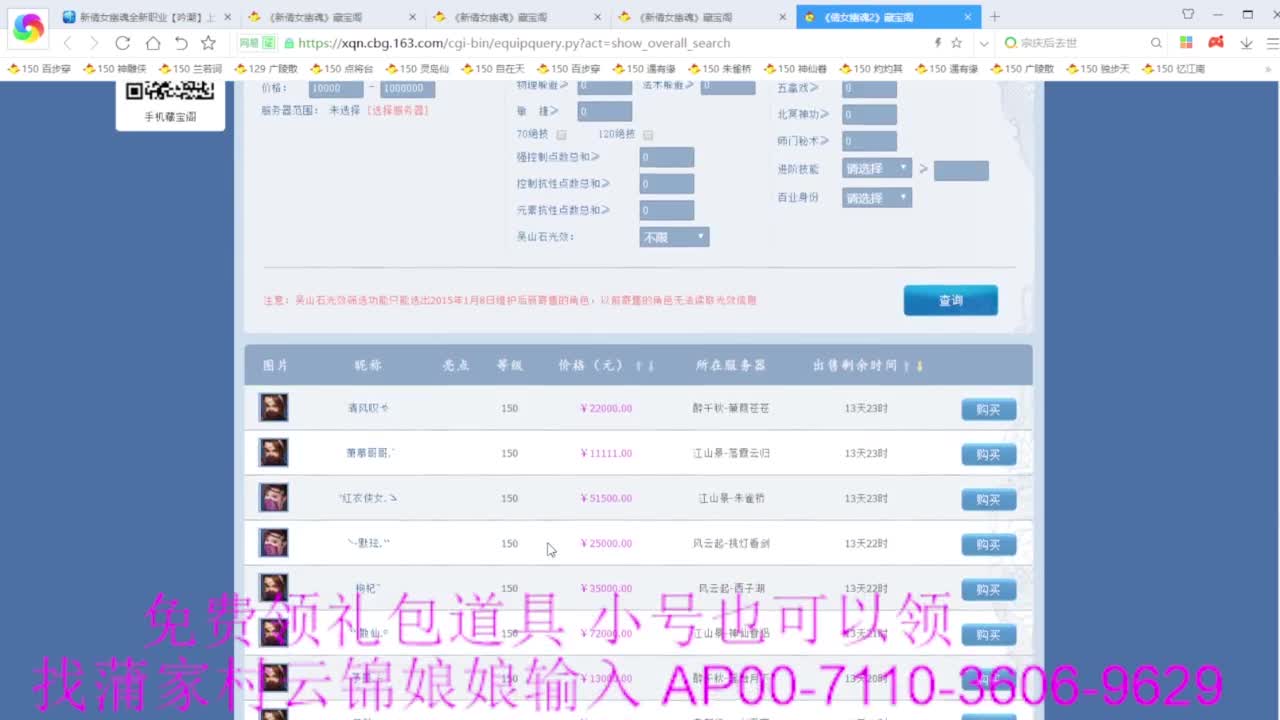Image resolution: width=1280 pixels, height=720 pixels.
Task: Click the undo-close-tab arrow icon
Action: [x=181, y=43]
